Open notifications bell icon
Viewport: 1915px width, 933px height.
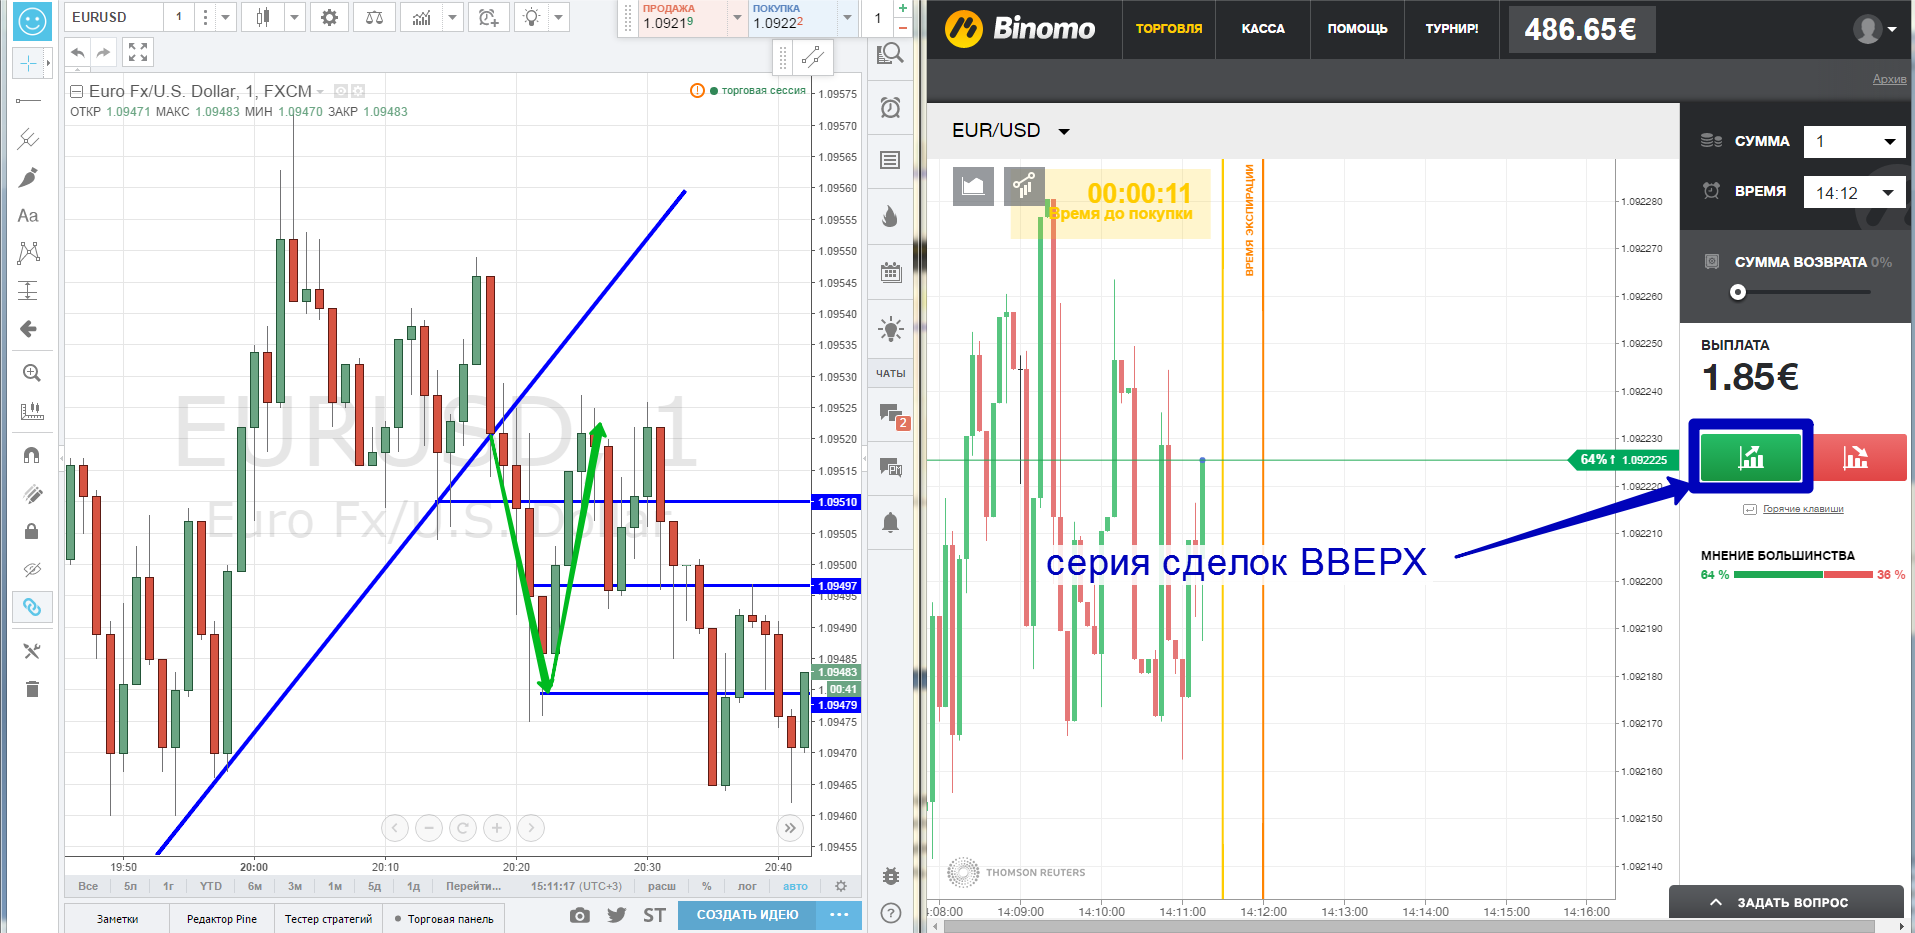pos(890,522)
